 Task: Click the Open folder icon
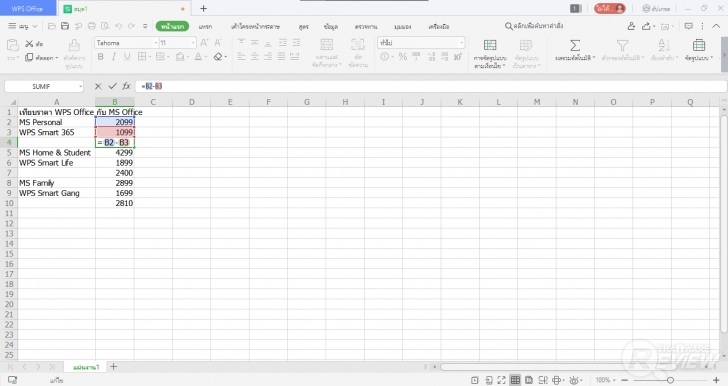(x=52, y=26)
